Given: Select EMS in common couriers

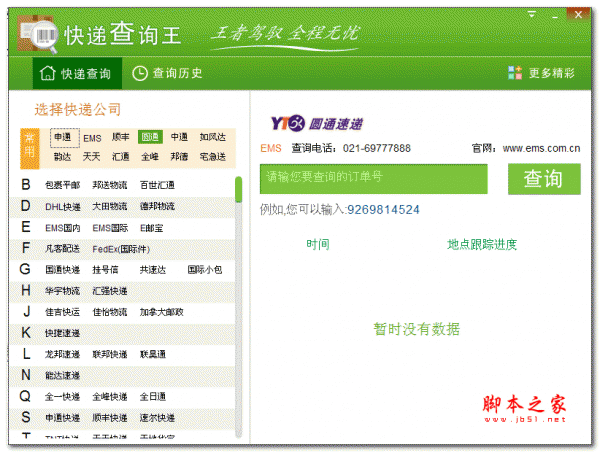Looking at the screenshot, I should (x=92, y=138).
